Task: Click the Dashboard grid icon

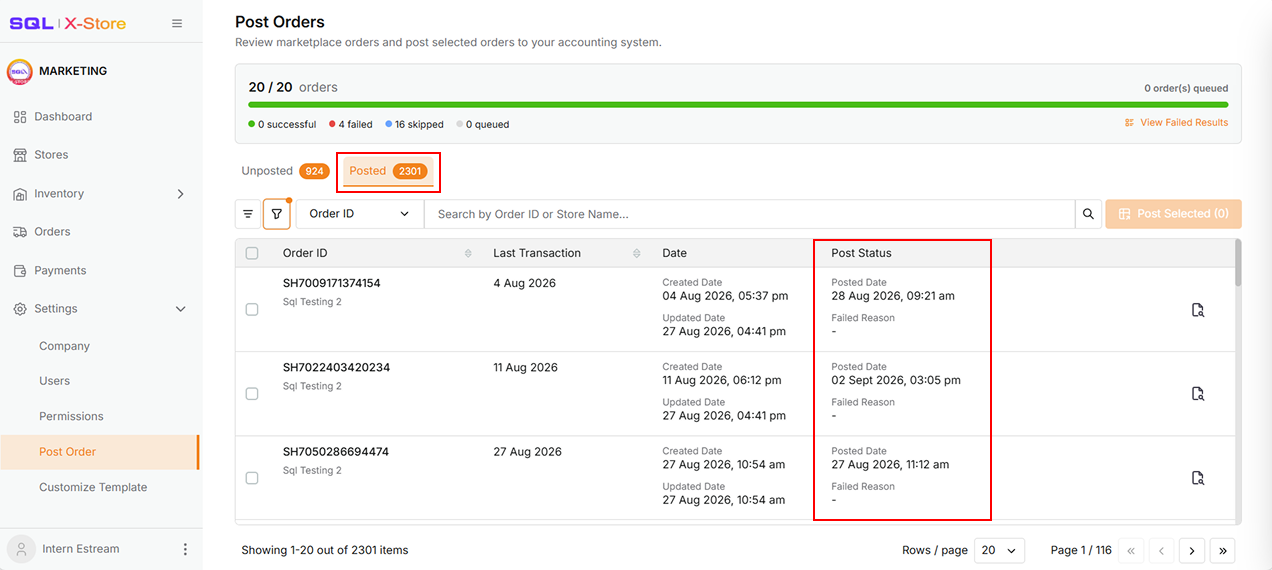Action: [x=20, y=117]
